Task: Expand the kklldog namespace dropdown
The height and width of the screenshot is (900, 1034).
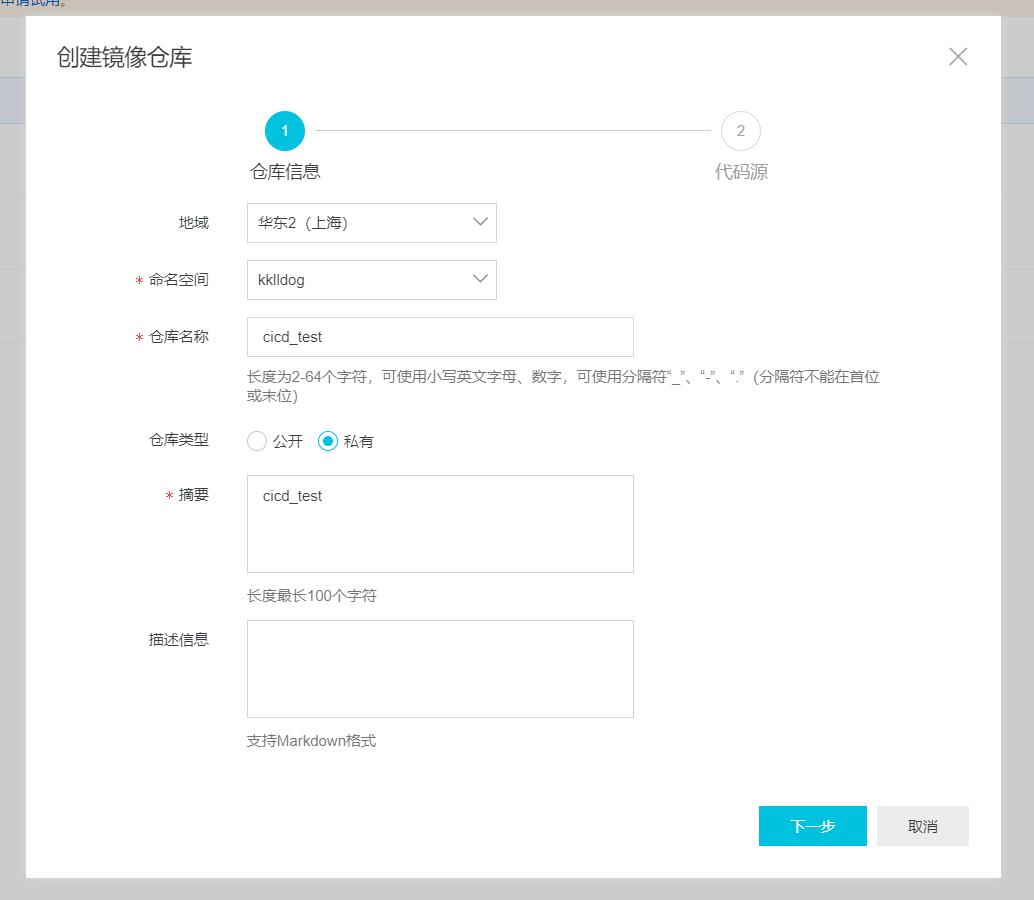Action: tap(360, 280)
